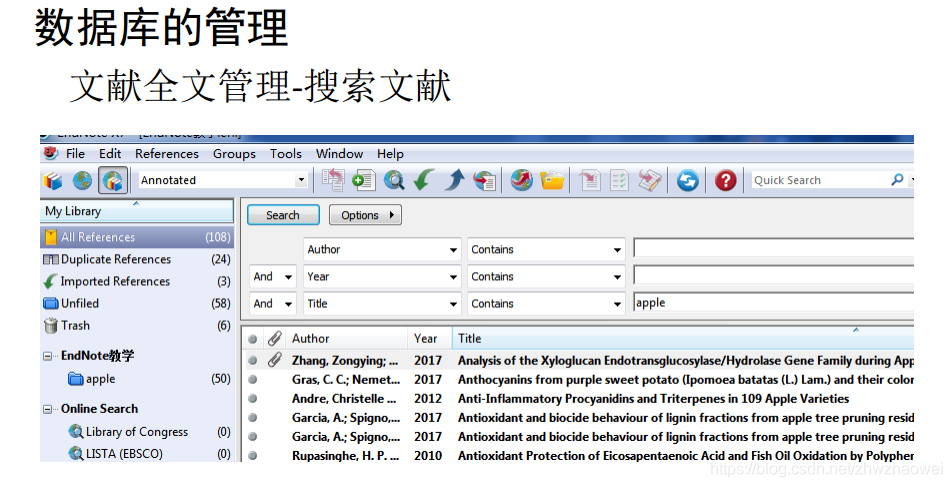952x487 pixels.
Task: Toggle read status dot for Gras, C. C. row
Action: tap(253, 380)
